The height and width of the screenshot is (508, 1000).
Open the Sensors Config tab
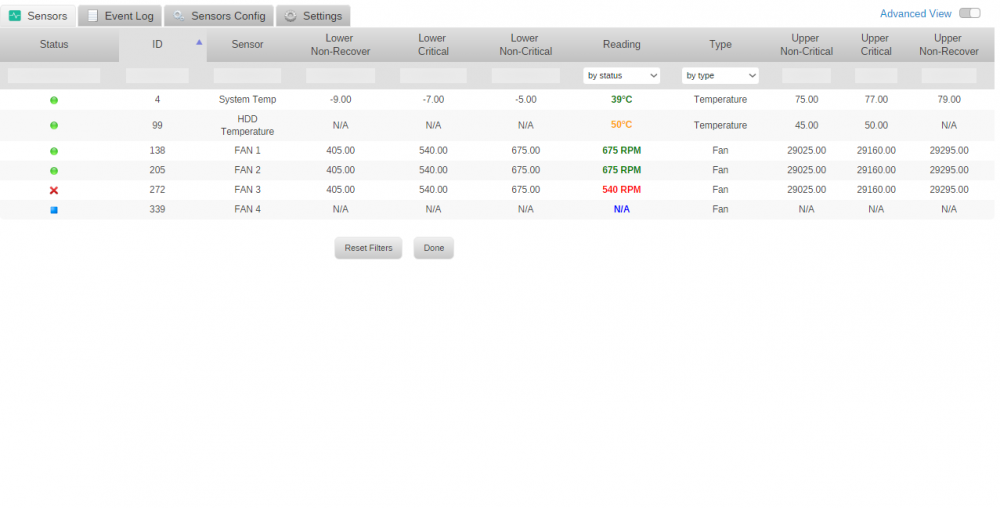(x=219, y=16)
